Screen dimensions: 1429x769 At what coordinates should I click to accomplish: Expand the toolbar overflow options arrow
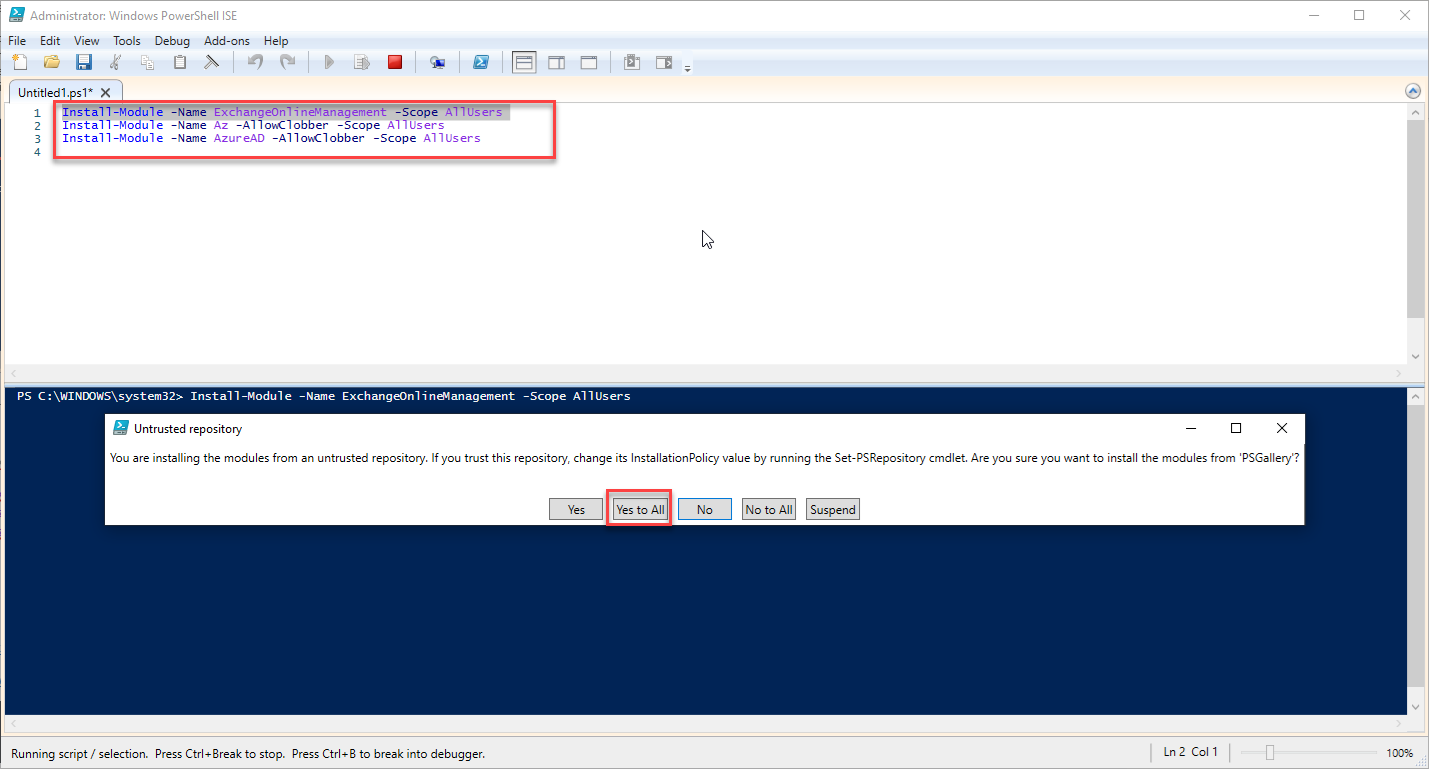[687, 68]
